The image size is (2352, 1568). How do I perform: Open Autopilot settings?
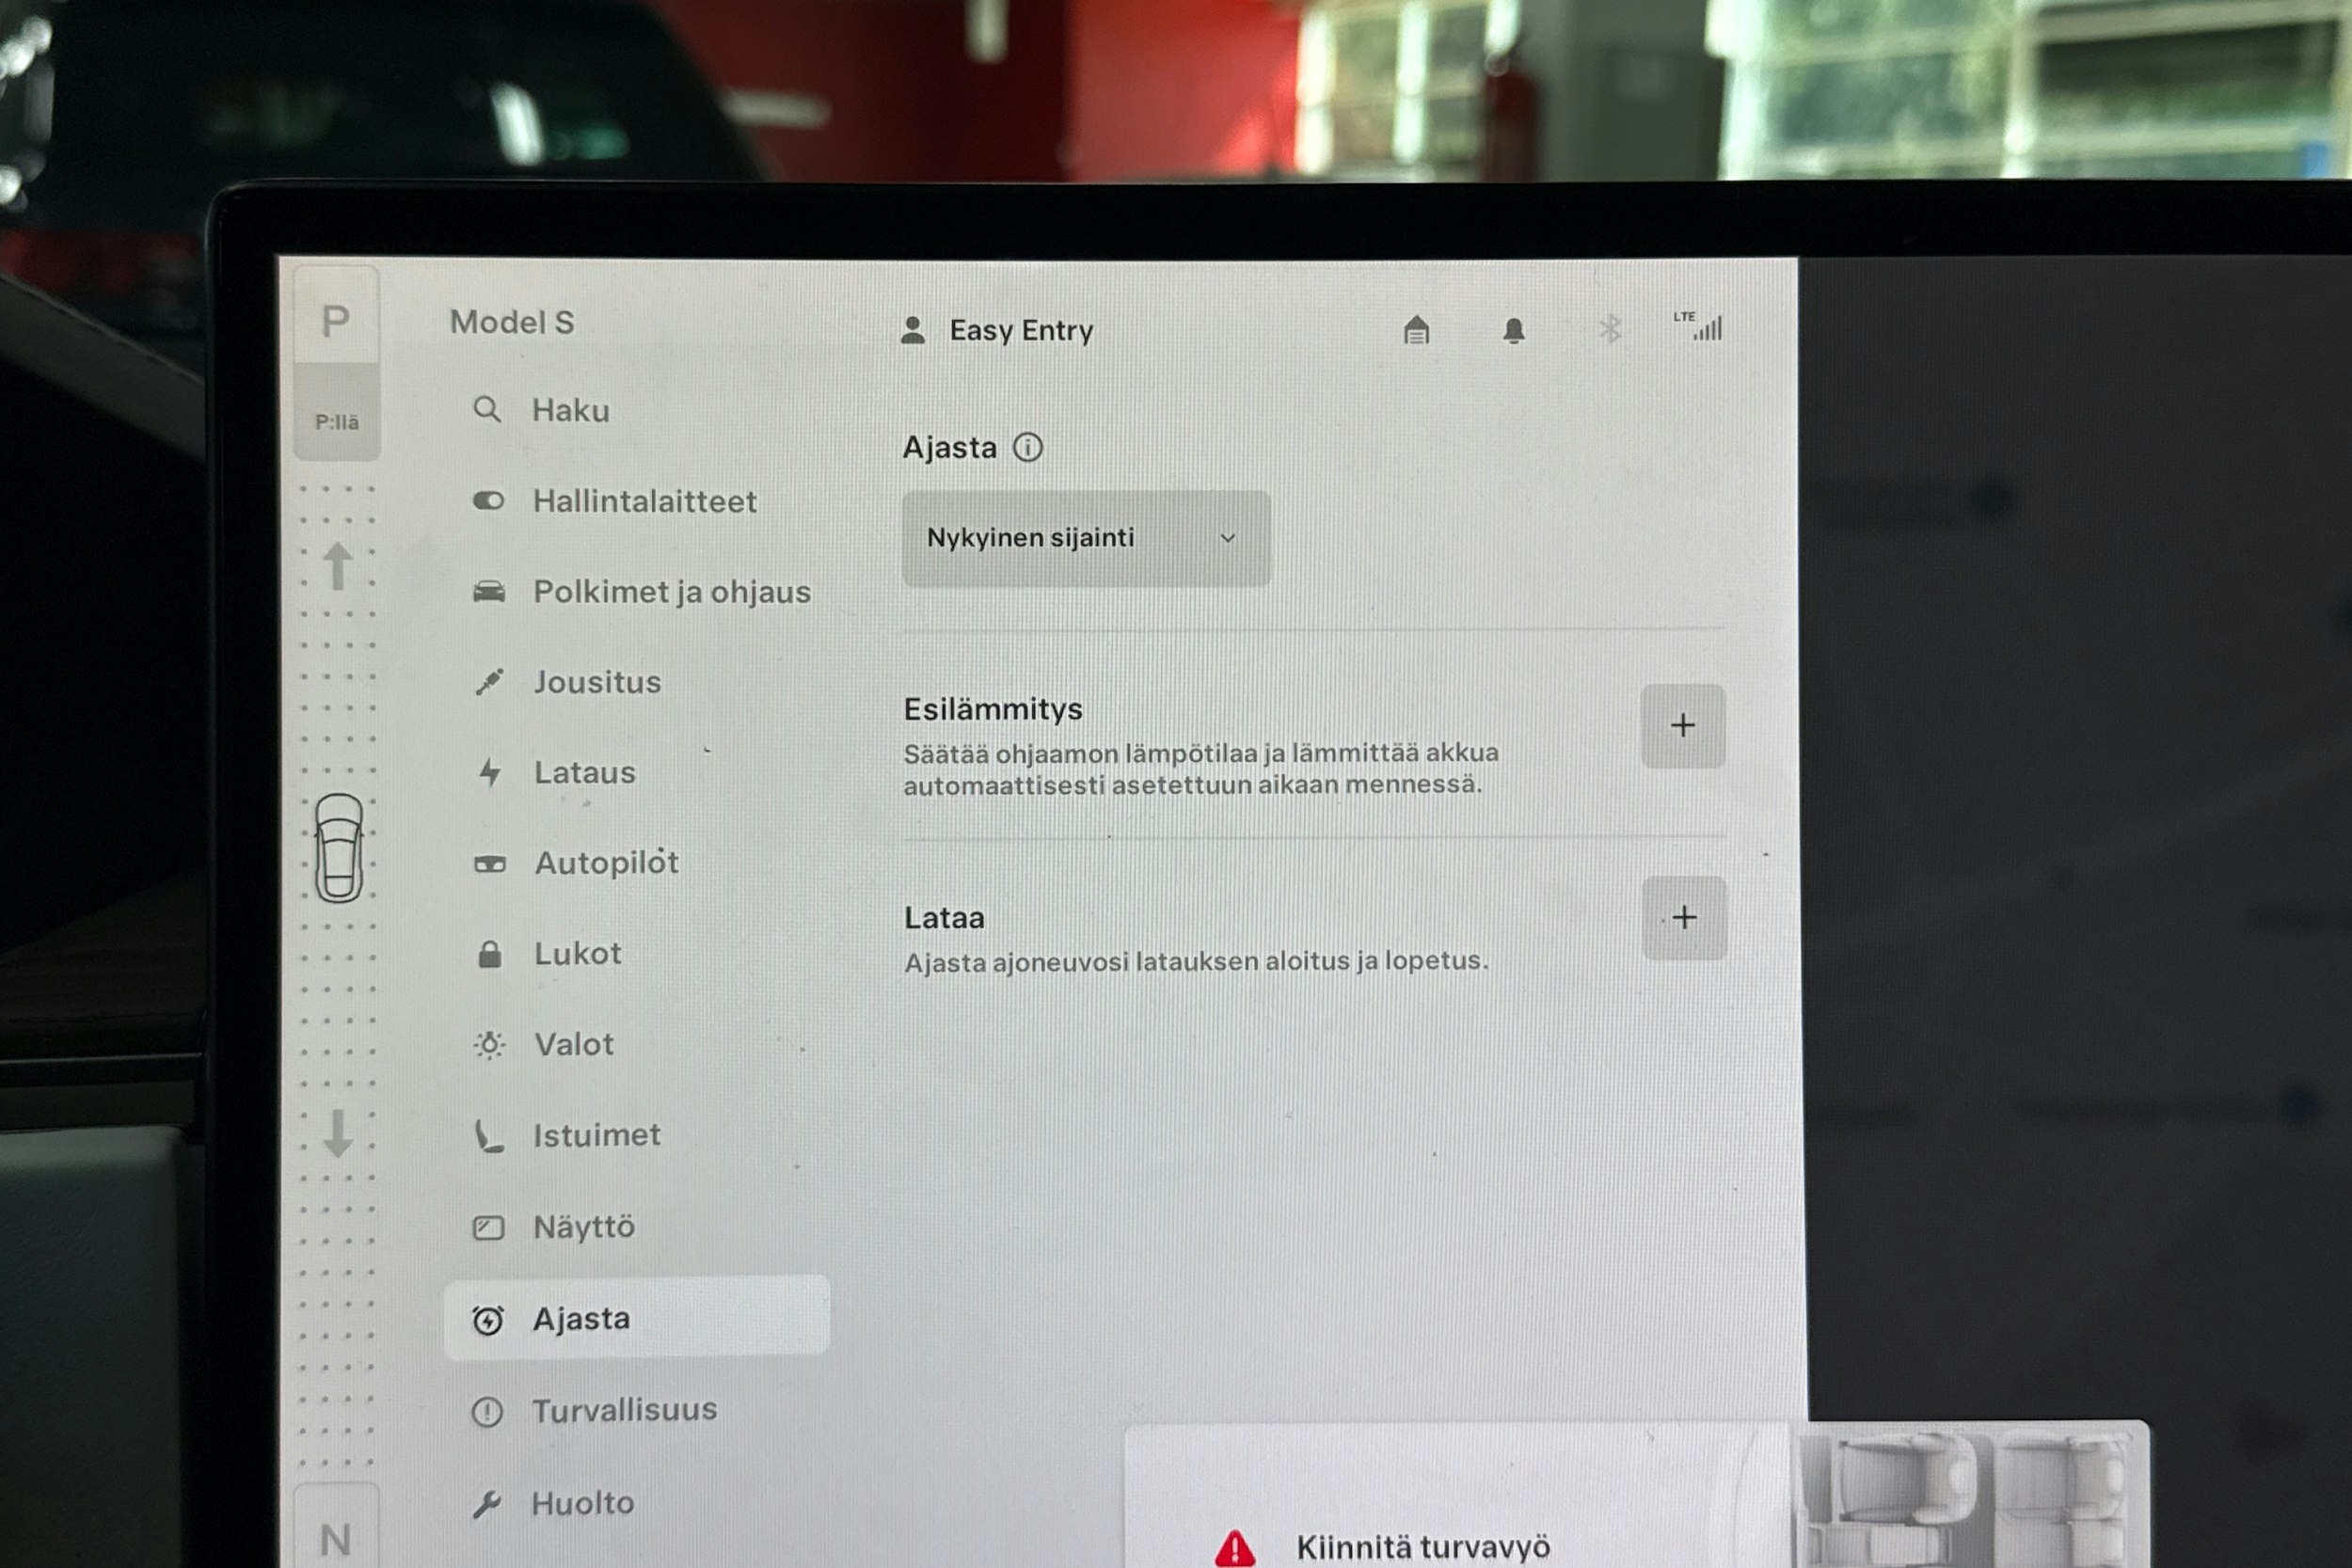(x=637, y=863)
